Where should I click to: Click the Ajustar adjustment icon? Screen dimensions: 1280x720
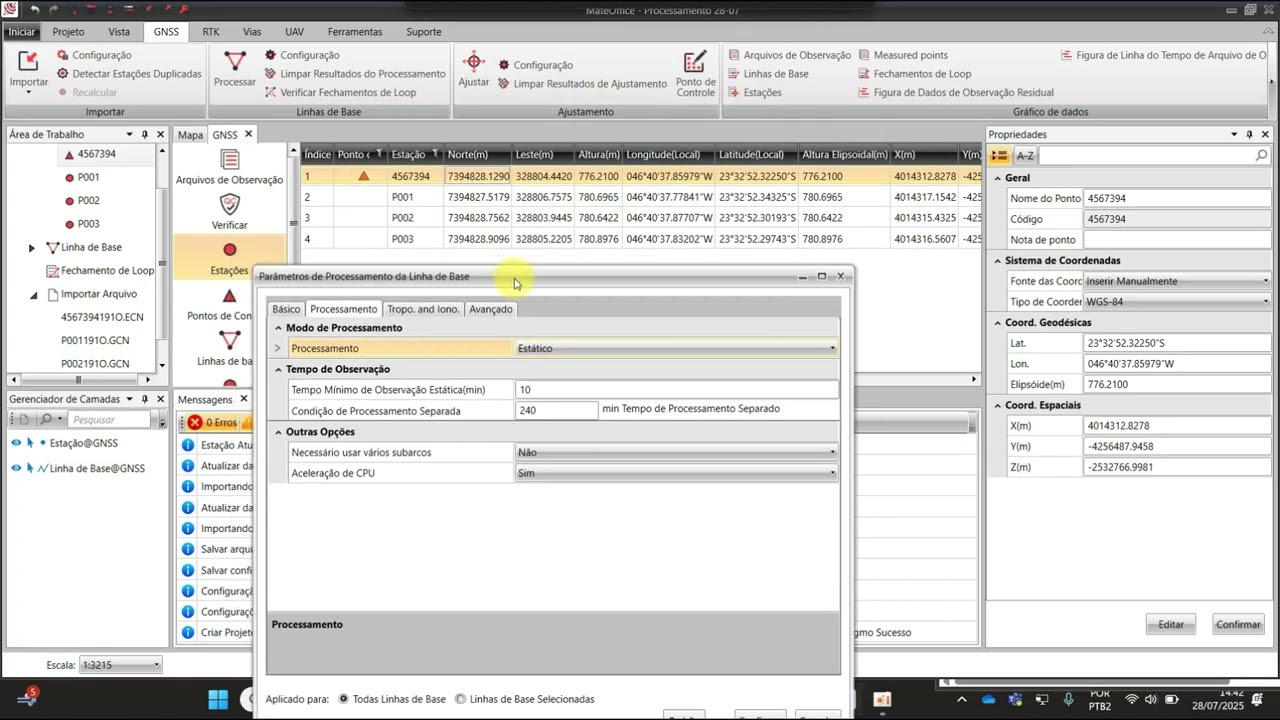[474, 68]
